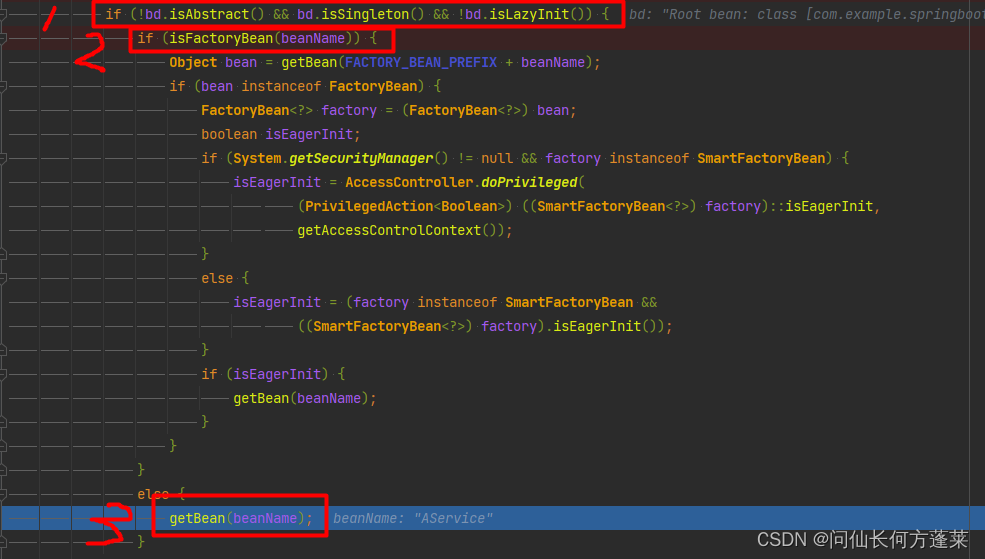Viewport: 985px width, 559px height.
Task: Click 'isEagerInit' in 'boolean isEagerInit;' declaration
Action: tap(309, 134)
